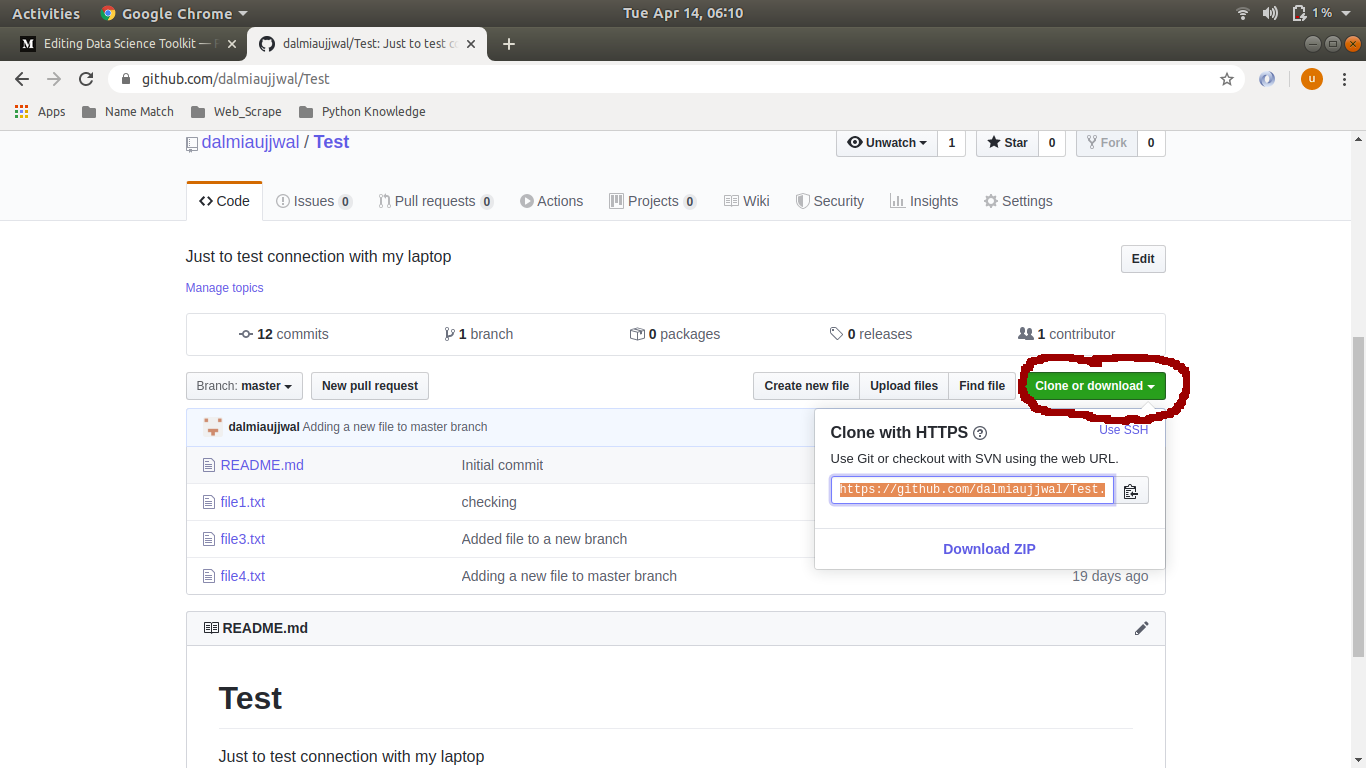Viewport: 1366px width, 768px height.
Task: Open the Test repository name link
Action: tap(331, 142)
